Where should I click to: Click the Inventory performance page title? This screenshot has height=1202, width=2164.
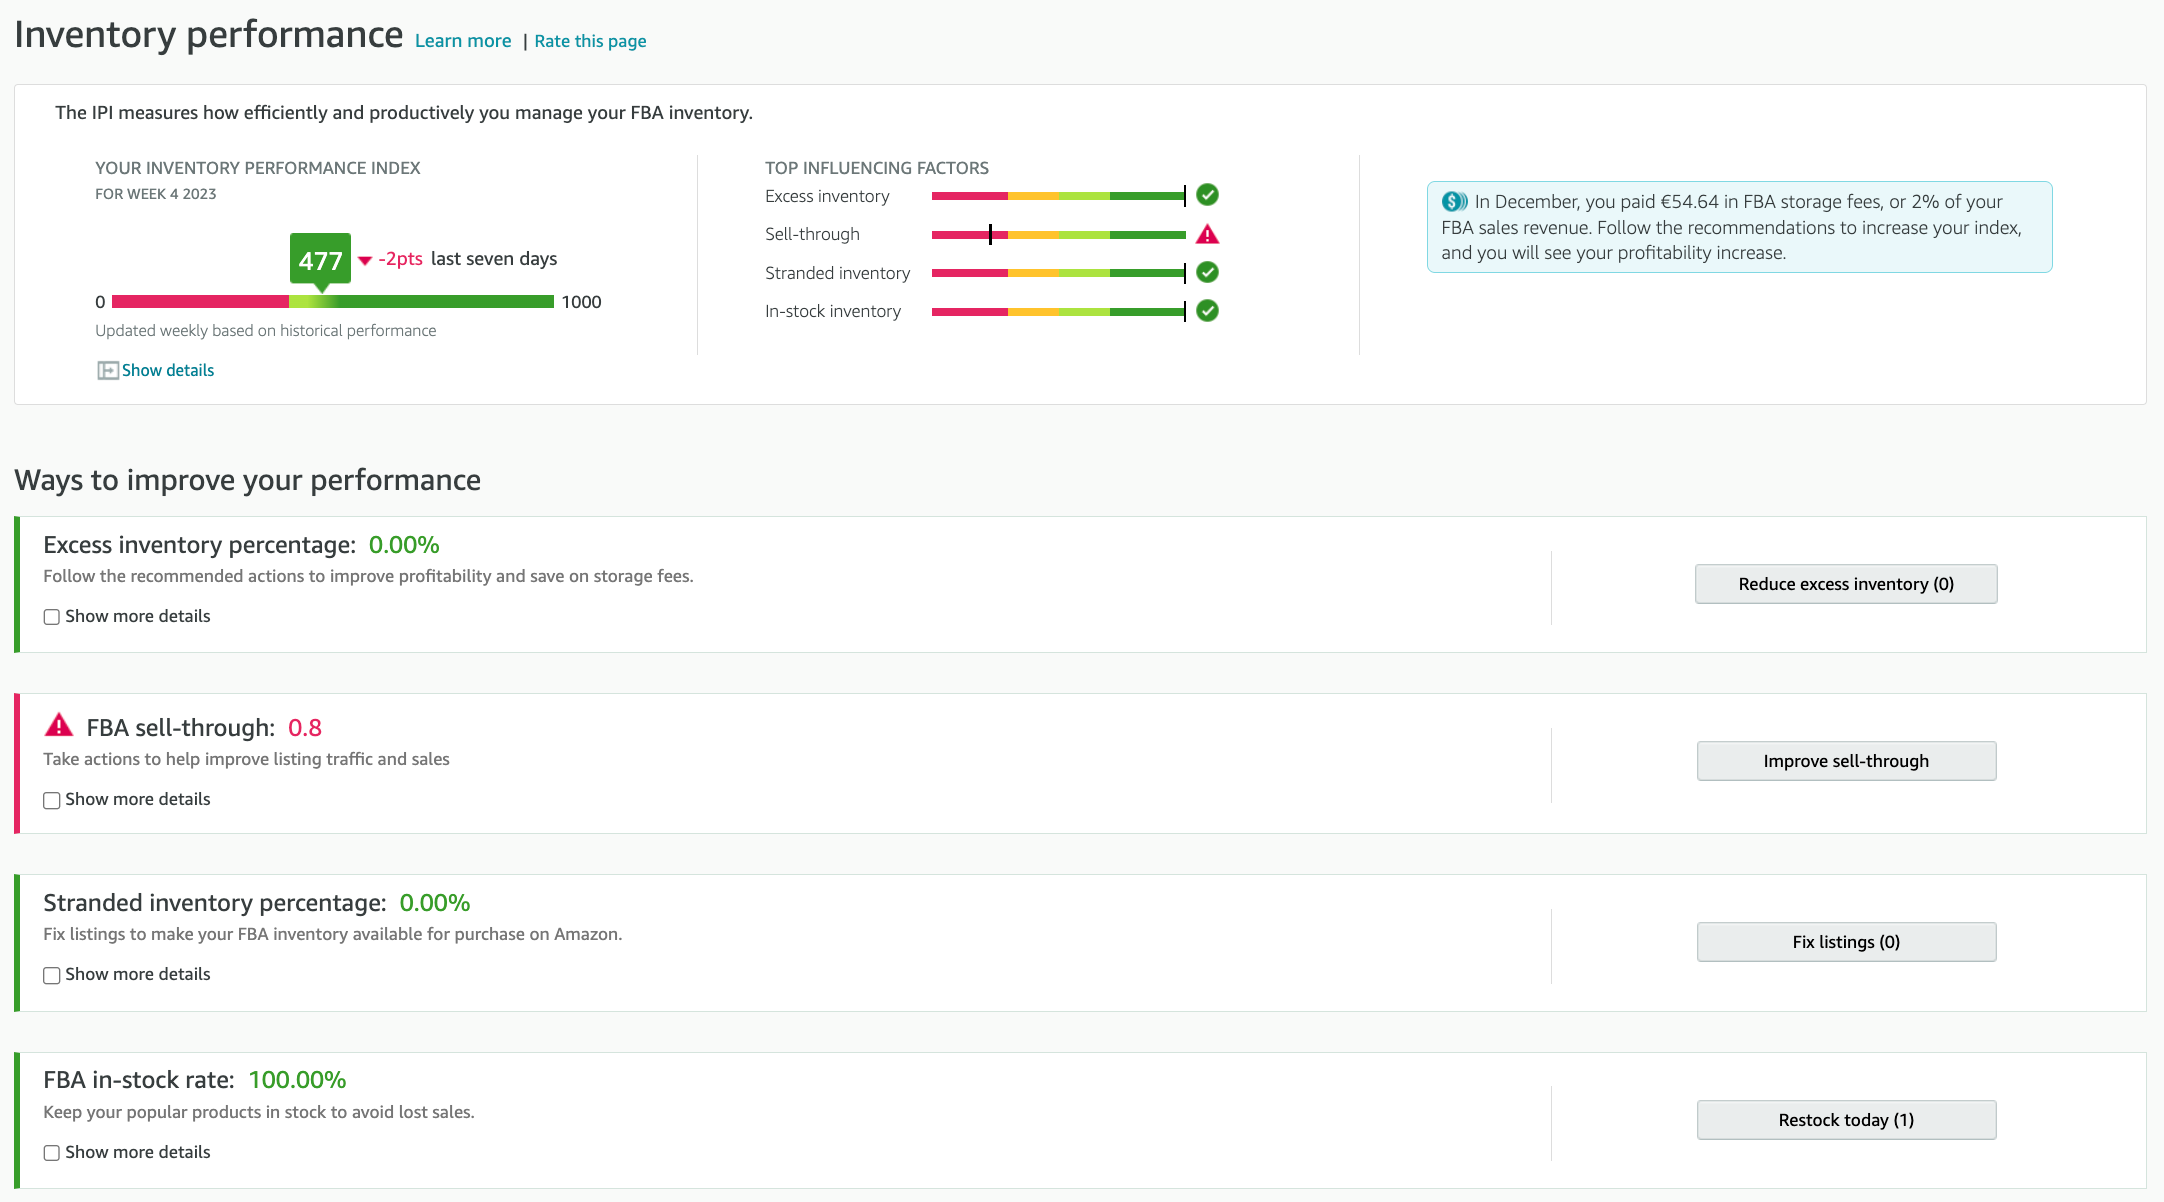pos(208,35)
